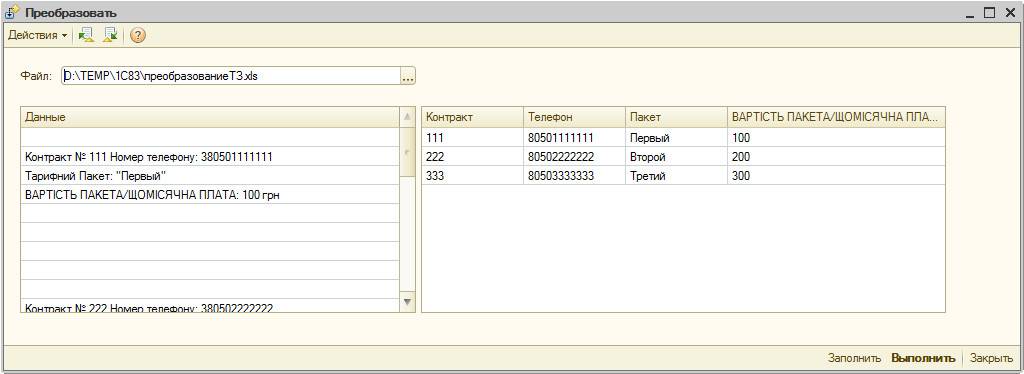
Task: Select row 'Контракт № 222 Номер телефону'
Action: 210,306
